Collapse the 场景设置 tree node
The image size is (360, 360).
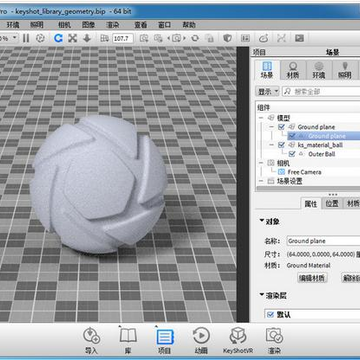(x=261, y=181)
